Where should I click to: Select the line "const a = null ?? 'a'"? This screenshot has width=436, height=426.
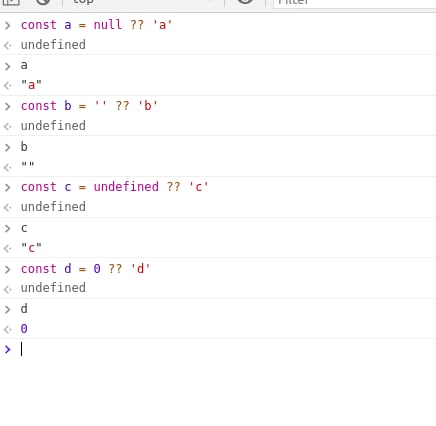(96, 25)
